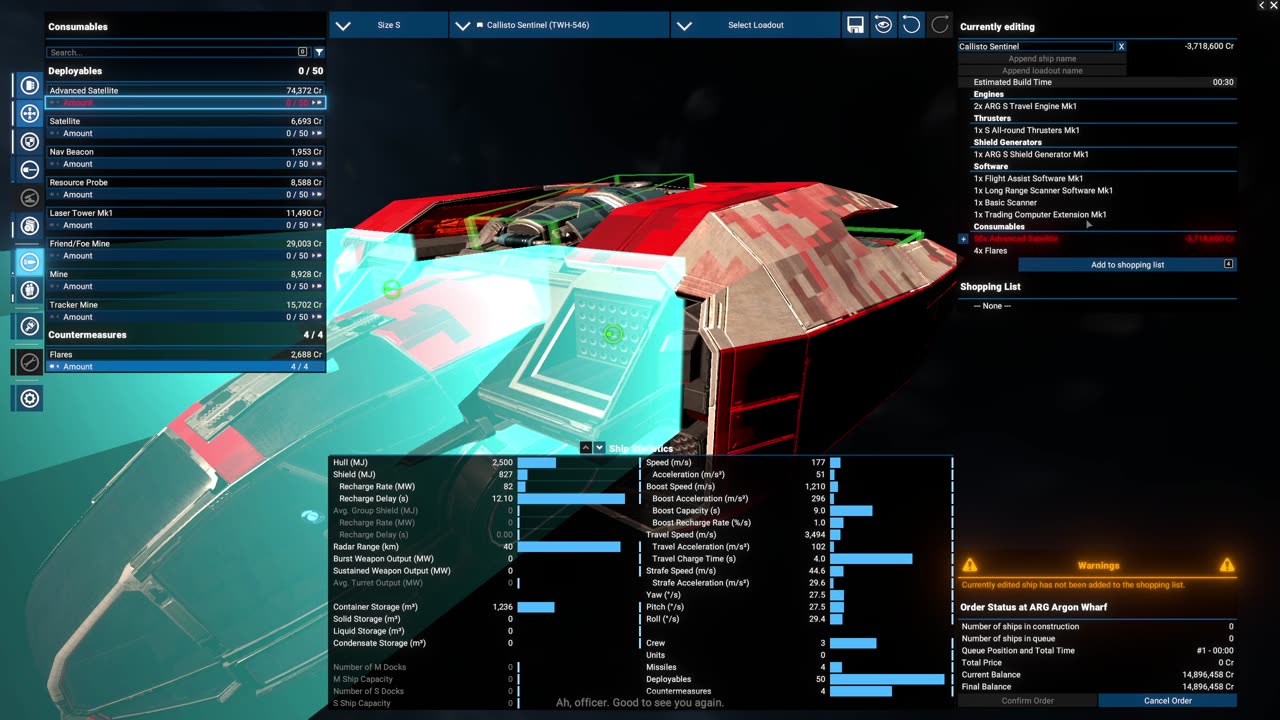Save loadout with floppy disk icon
1280x720 pixels.
point(855,25)
